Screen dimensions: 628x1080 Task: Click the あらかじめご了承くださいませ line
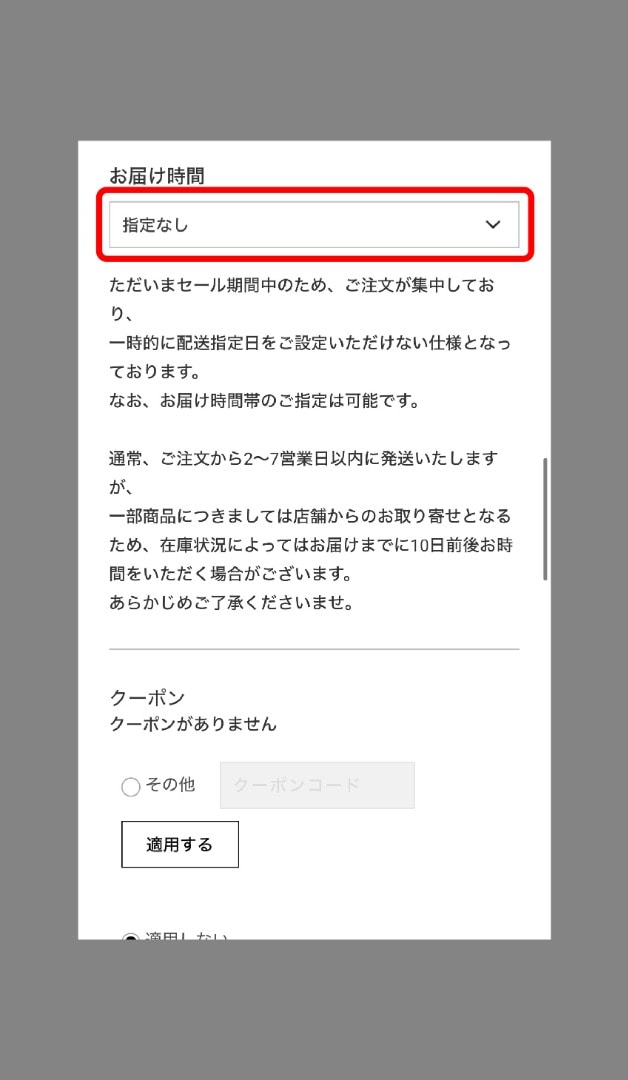[232, 603]
